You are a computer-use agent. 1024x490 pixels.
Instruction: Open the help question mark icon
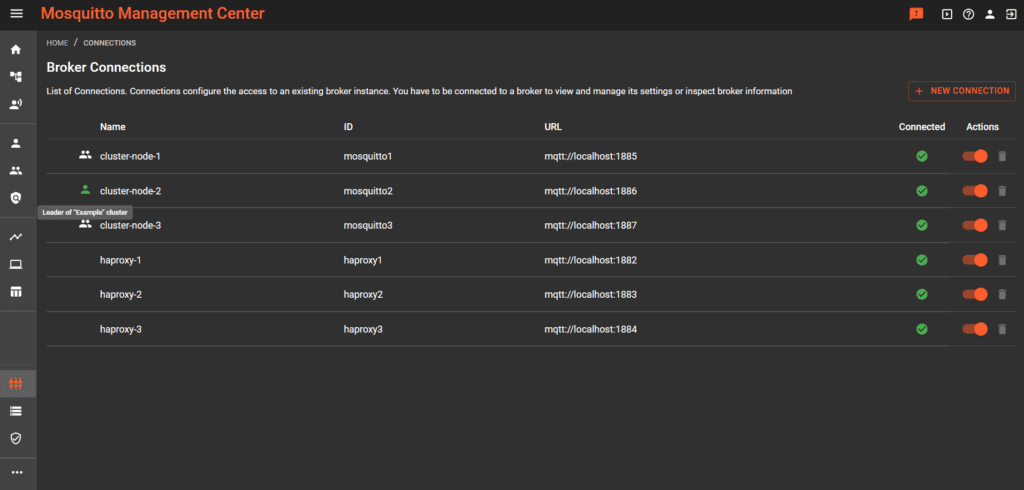[968, 14]
